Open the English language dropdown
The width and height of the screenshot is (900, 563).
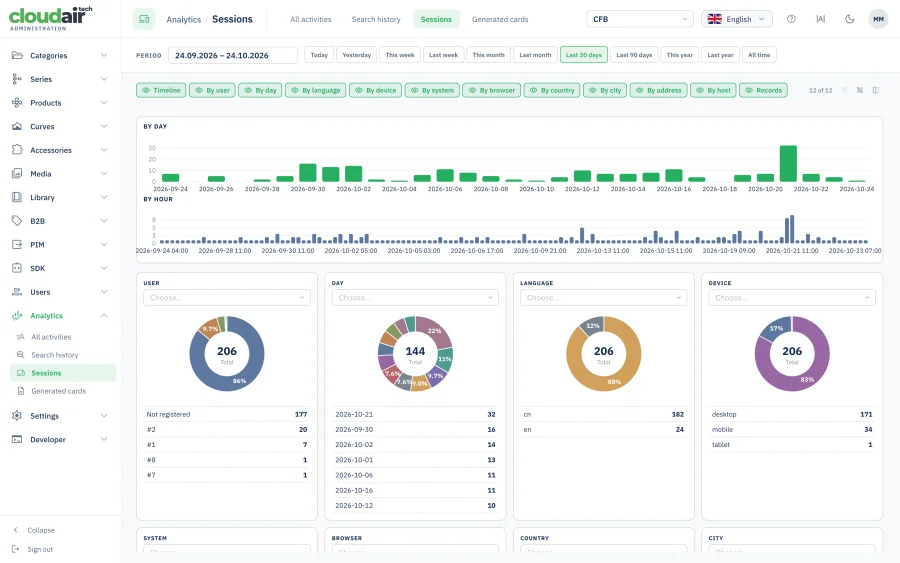736,19
